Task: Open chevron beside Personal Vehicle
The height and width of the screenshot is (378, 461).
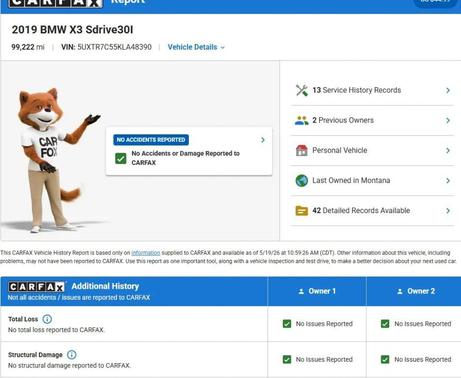Action: [x=448, y=150]
